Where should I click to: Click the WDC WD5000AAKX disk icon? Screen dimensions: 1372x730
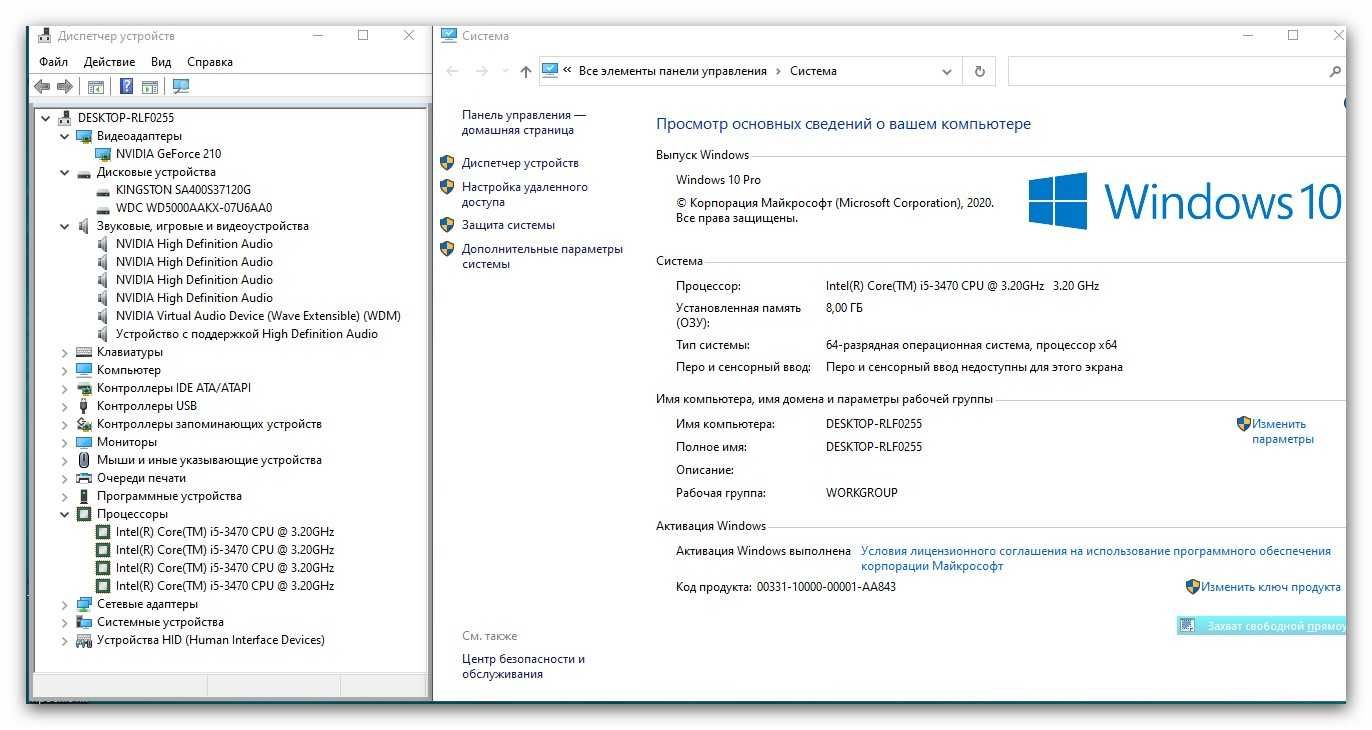[x=103, y=208]
